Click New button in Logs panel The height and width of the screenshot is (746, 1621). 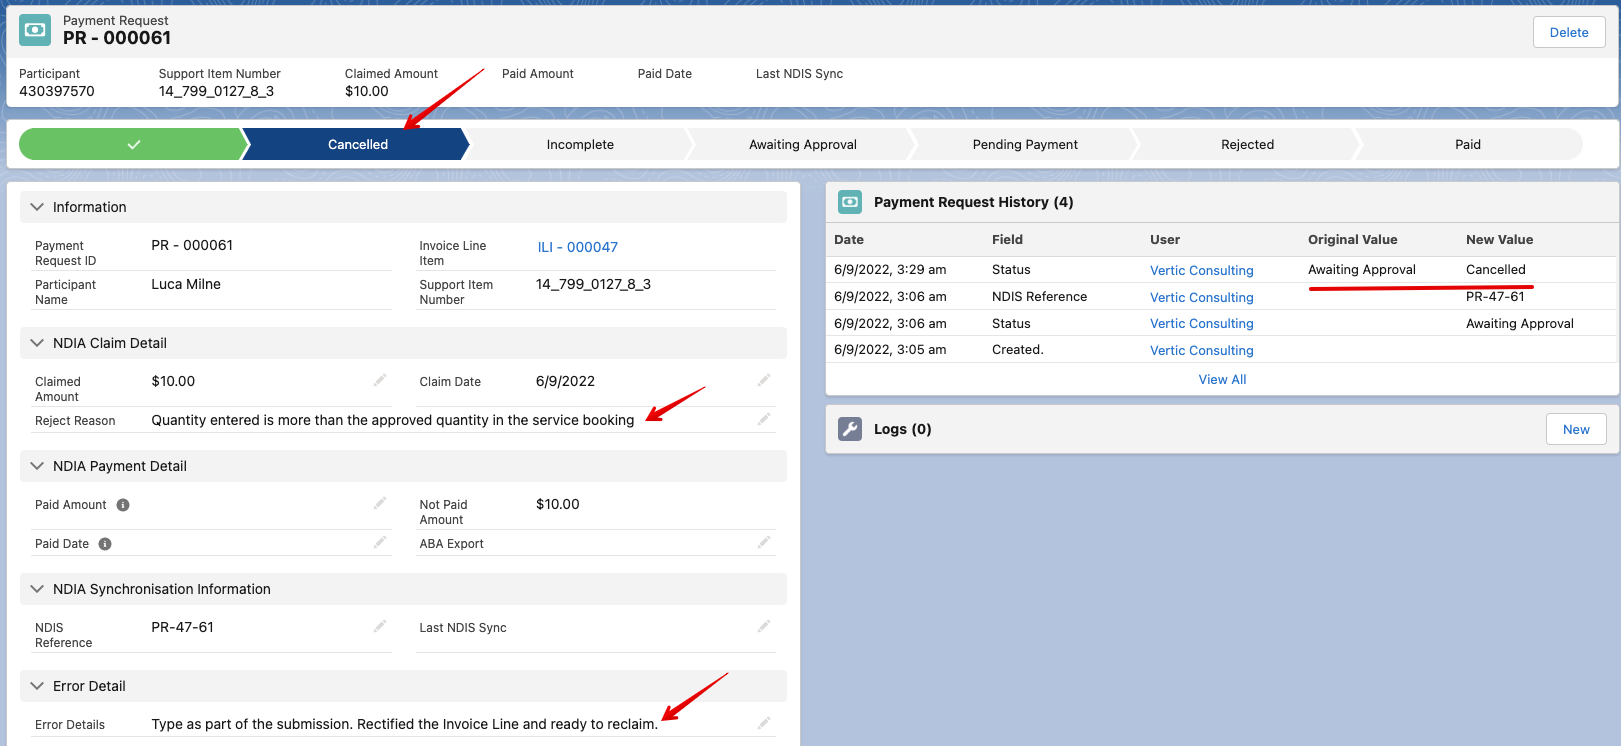1575,429
